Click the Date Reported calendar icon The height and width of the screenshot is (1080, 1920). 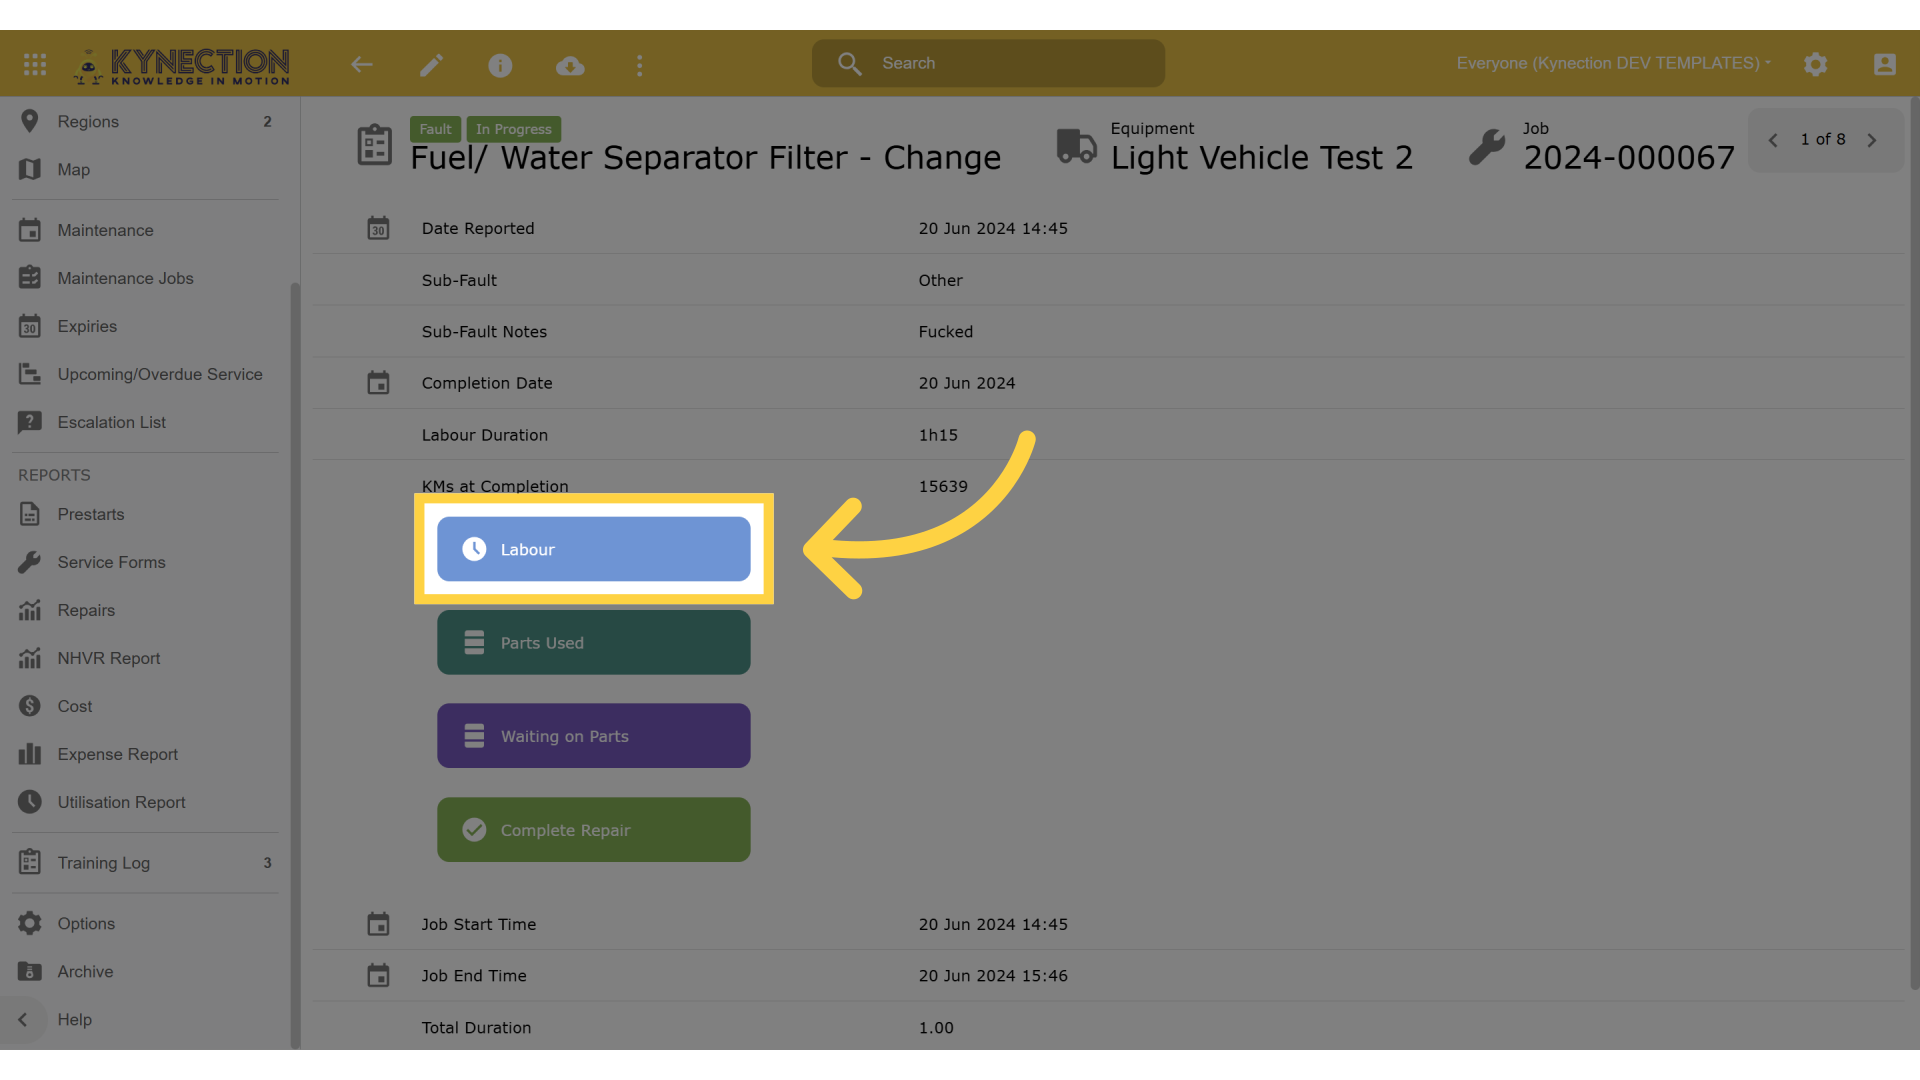pos(378,228)
